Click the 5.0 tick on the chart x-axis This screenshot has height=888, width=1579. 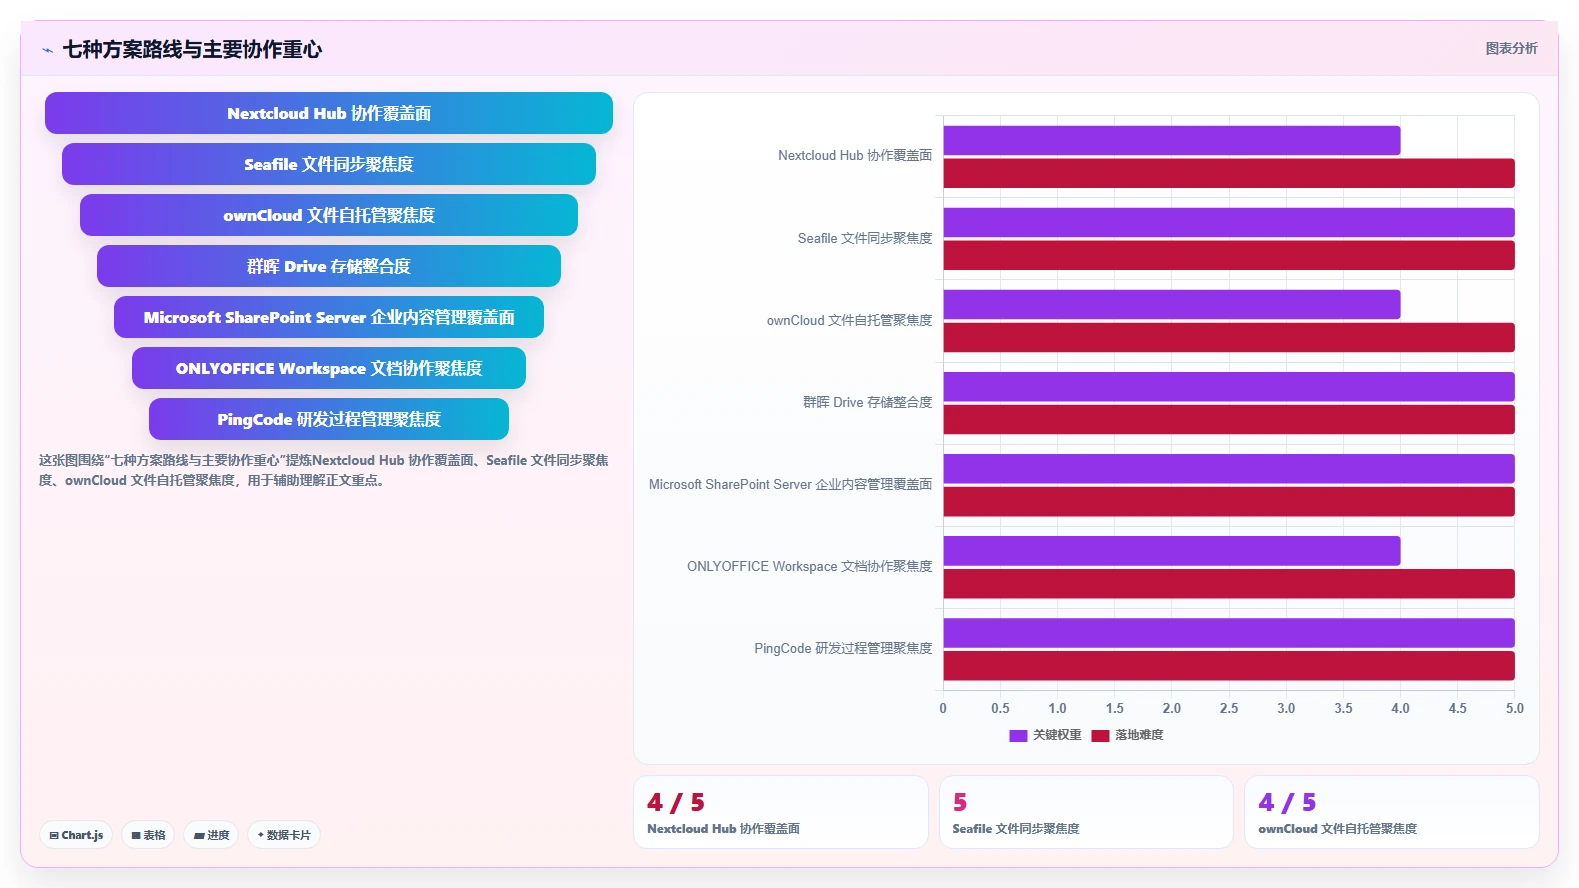(x=1515, y=708)
